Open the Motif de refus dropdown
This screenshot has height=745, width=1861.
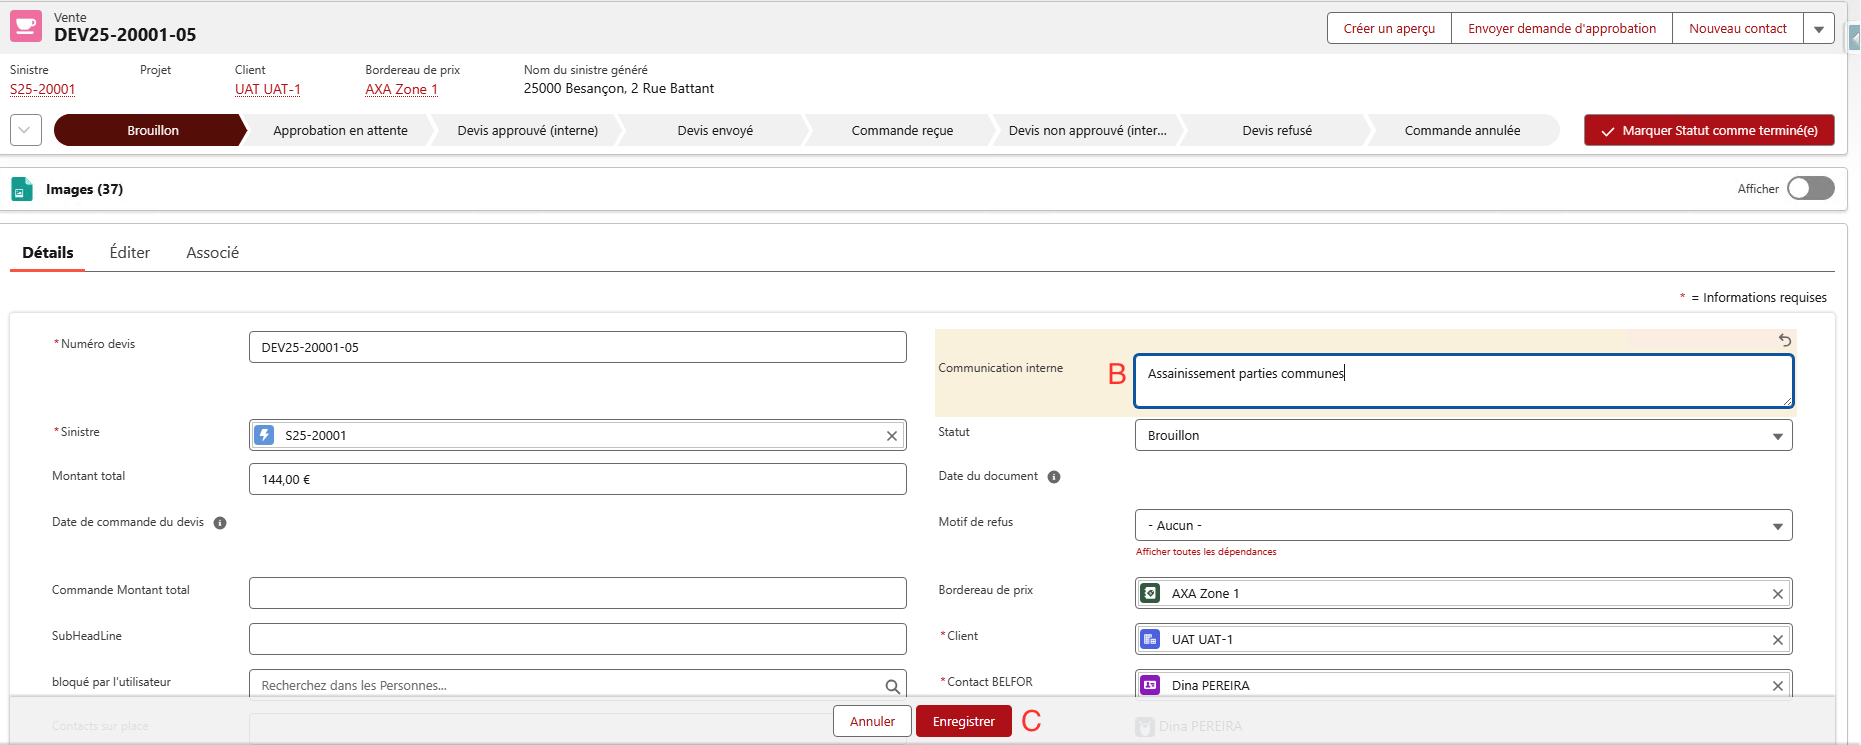click(1463, 525)
